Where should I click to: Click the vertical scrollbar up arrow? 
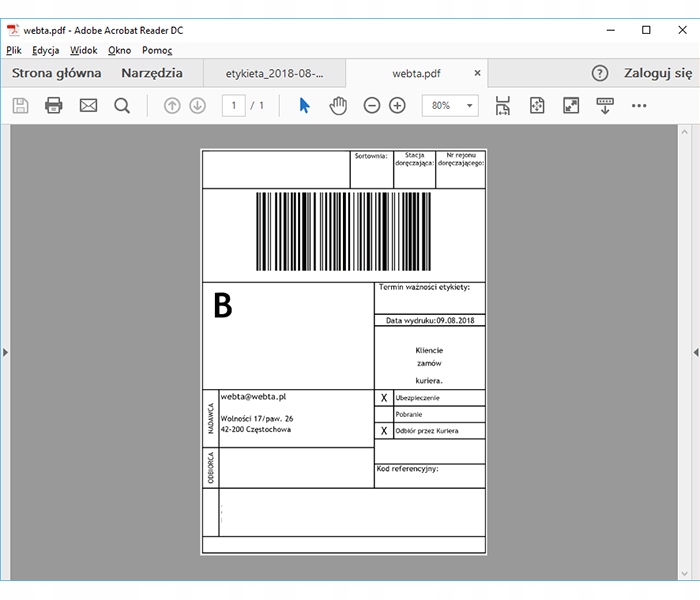click(684, 132)
